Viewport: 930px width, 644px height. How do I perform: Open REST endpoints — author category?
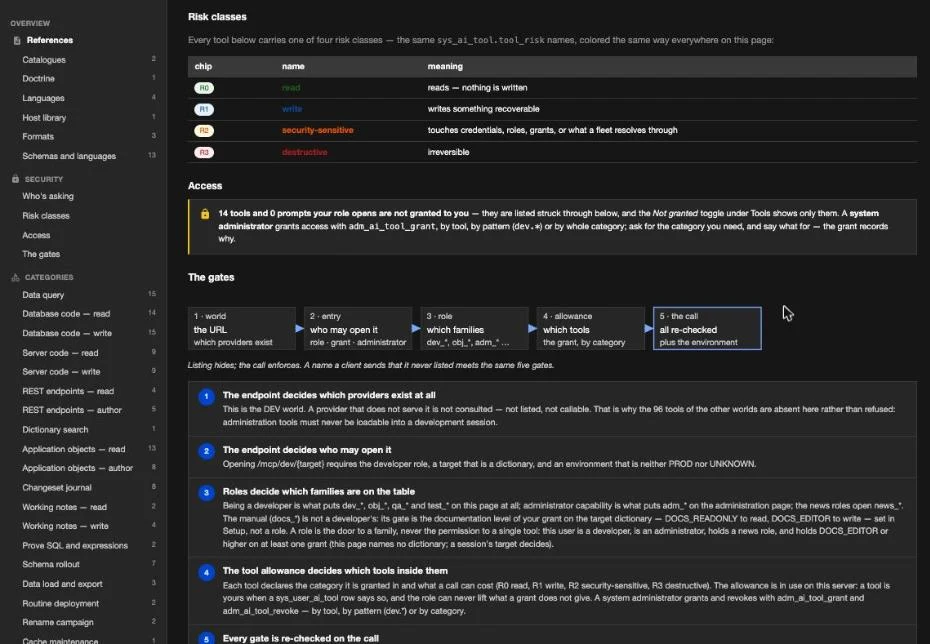[x=72, y=410]
